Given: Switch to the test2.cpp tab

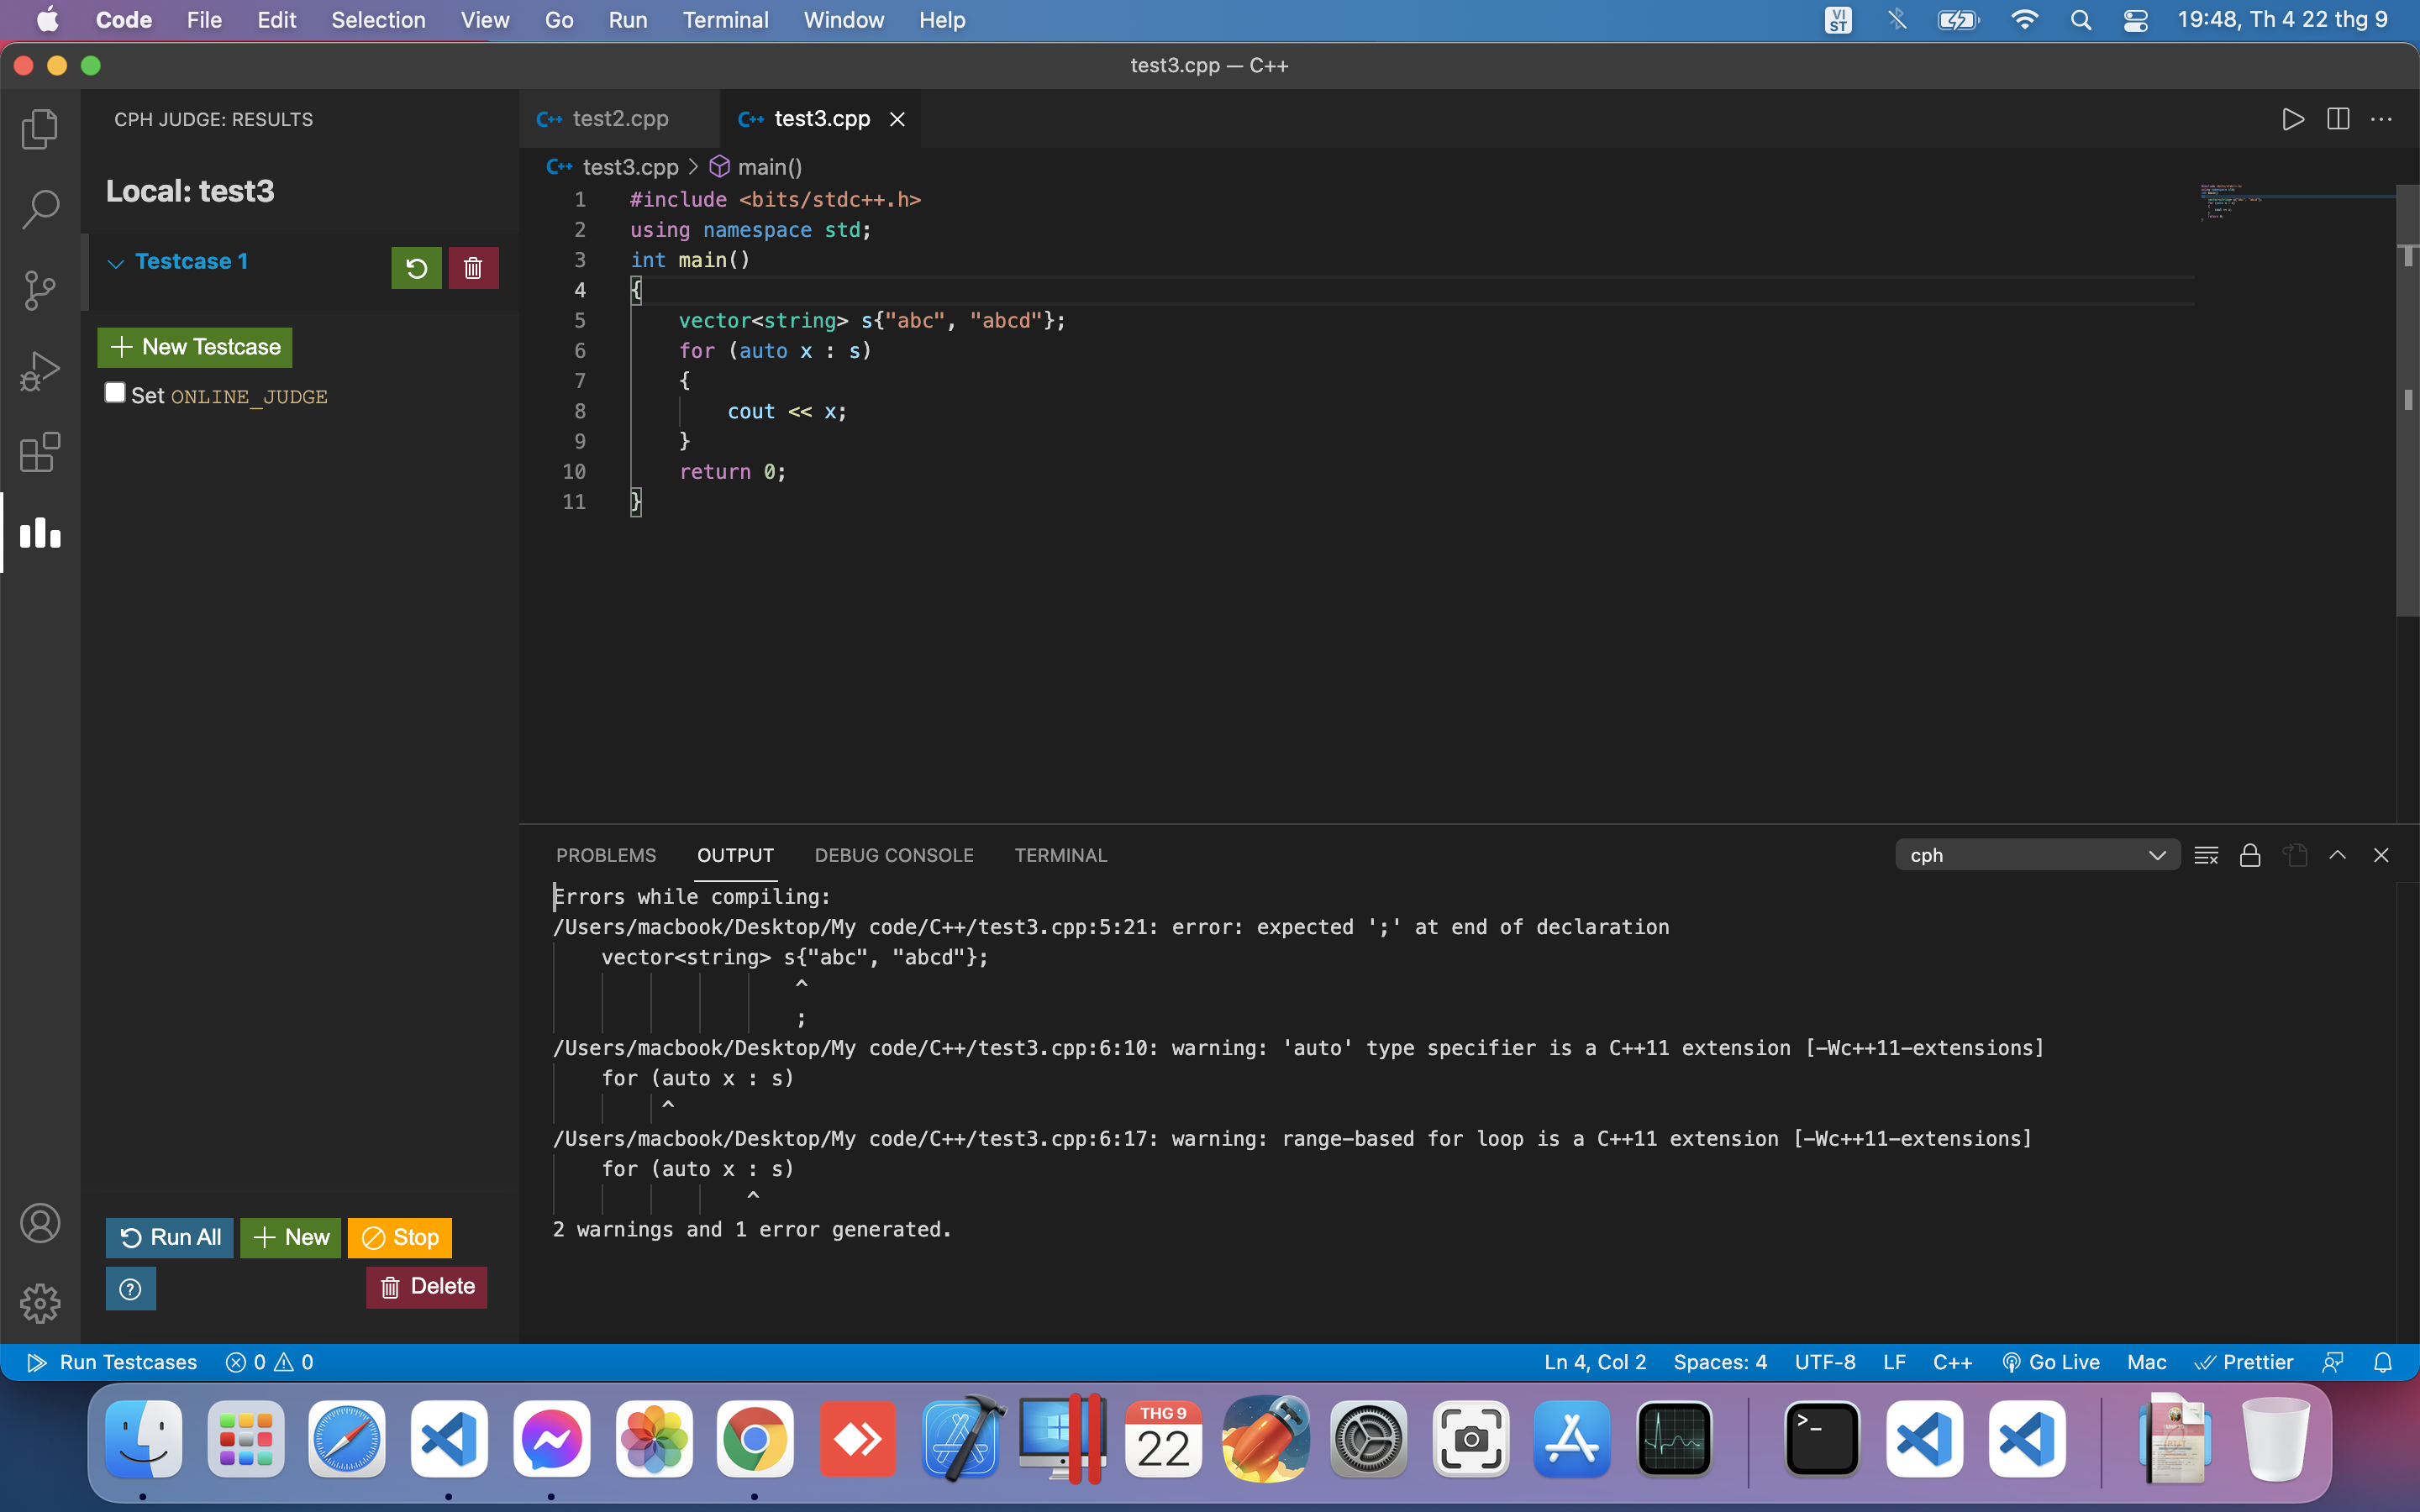Looking at the screenshot, I should pyautogui.click(x=619, y=119).
